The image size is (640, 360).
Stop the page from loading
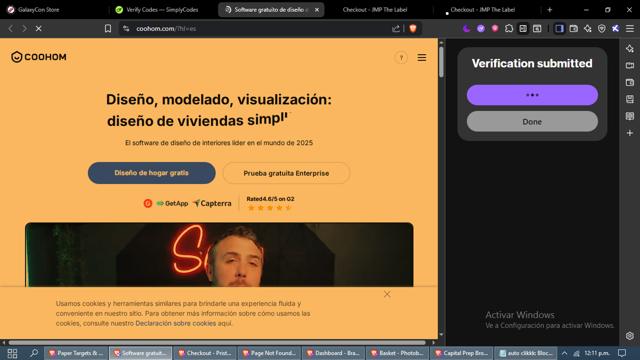click(38, 29)
